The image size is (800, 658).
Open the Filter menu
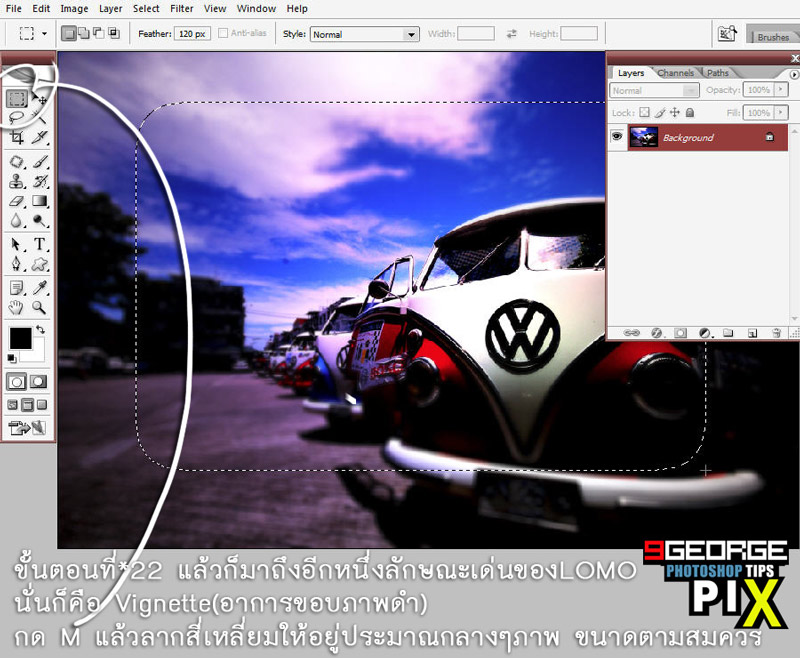coord(182,9)
